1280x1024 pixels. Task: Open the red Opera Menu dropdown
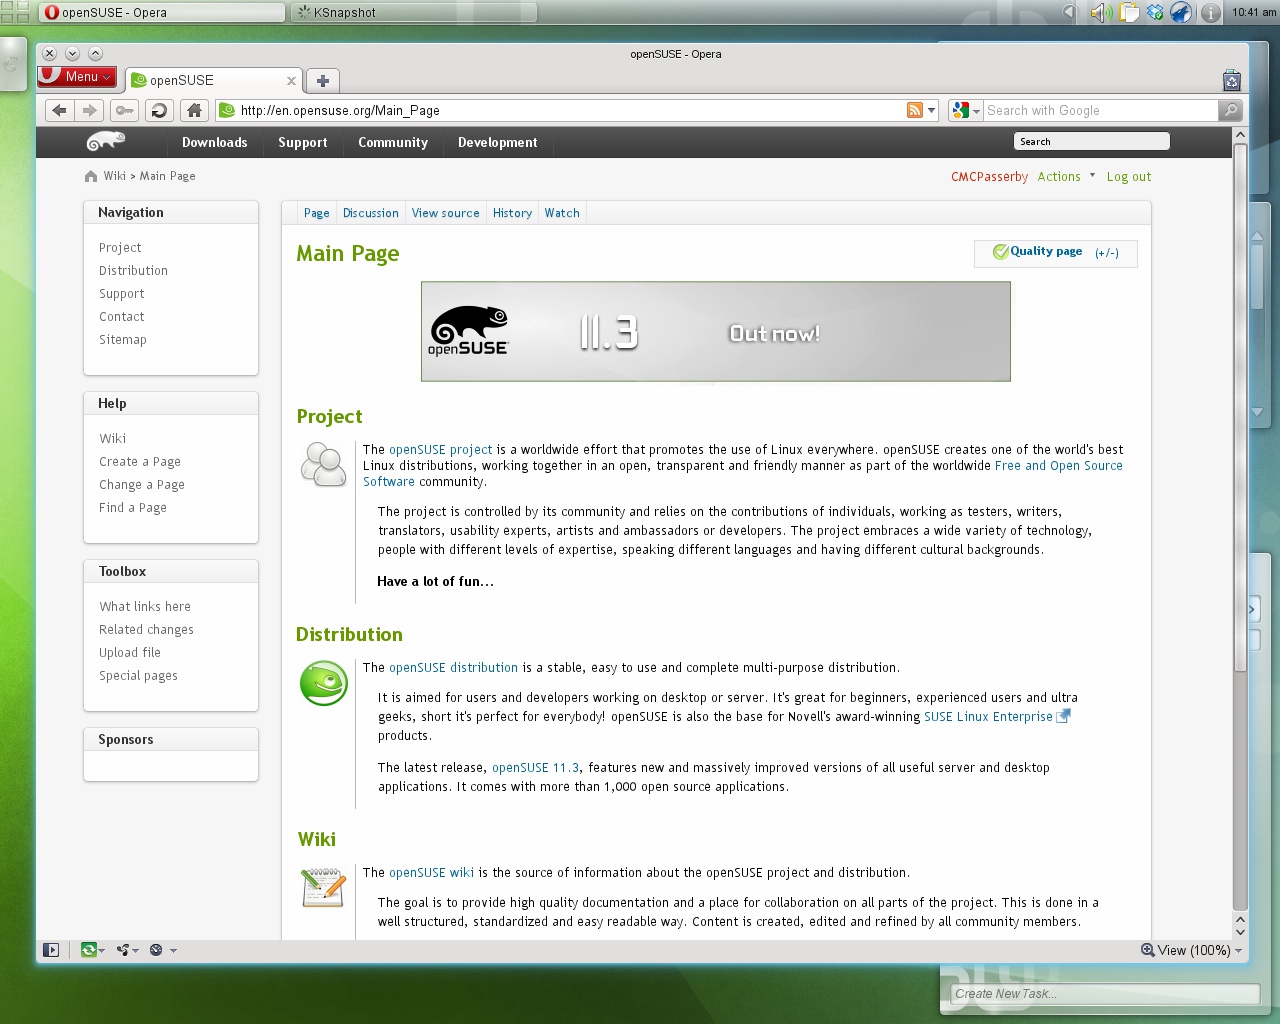coord(77,77)
